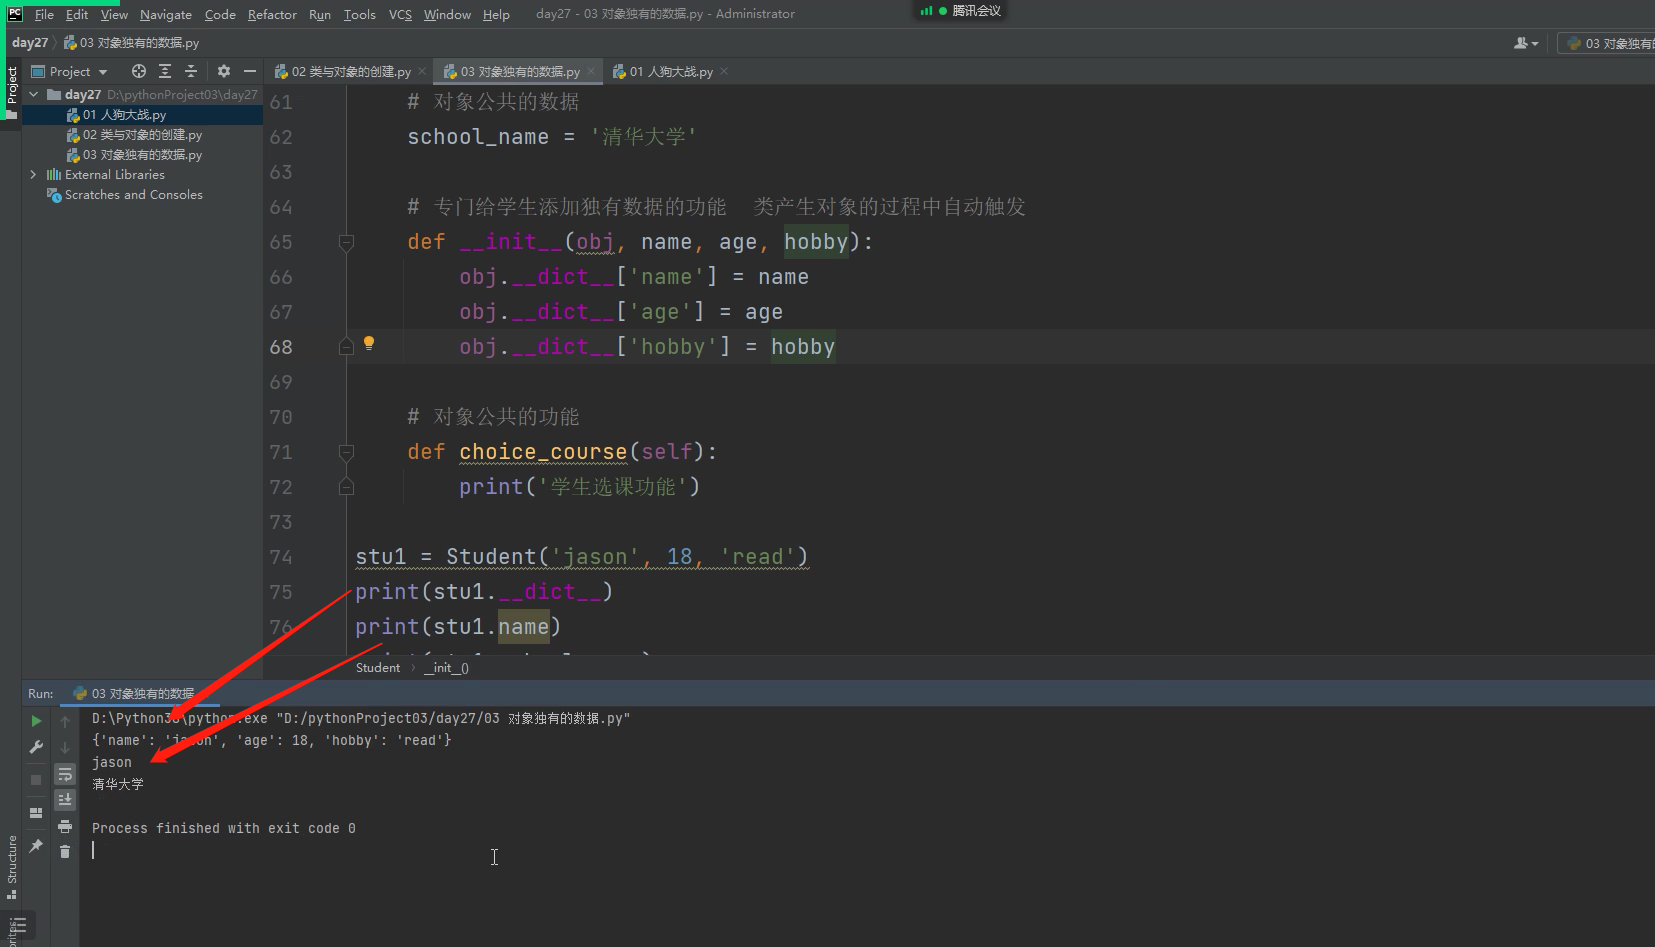The image size is (1655, 947).
Task: Rerun the script with the green play icon
Action: coord(36,721)
